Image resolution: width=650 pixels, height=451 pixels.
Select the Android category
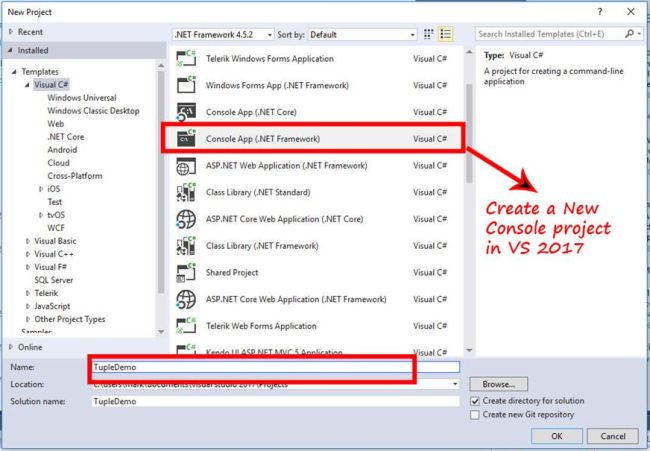pos(62,150)
